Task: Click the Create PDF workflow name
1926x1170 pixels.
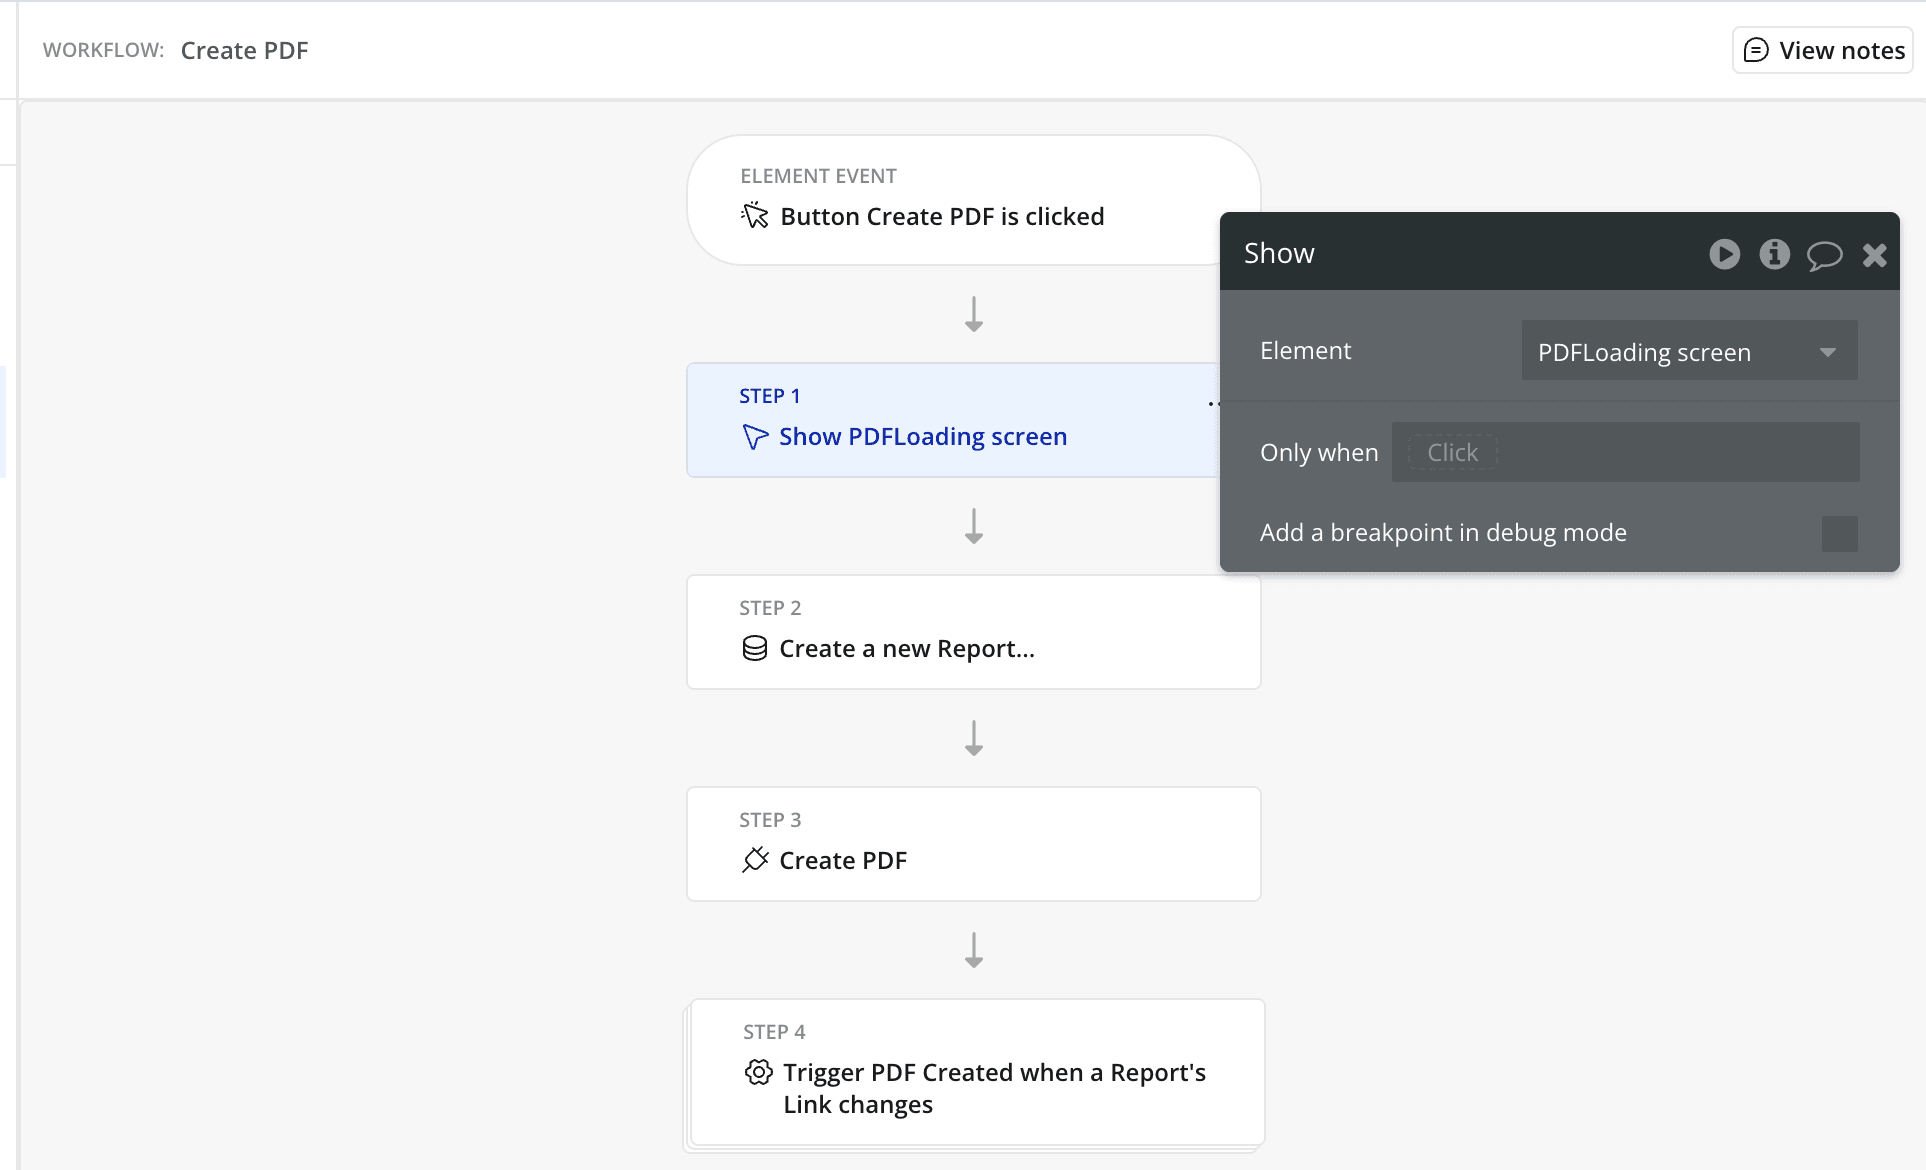Action: coord(244,50)
